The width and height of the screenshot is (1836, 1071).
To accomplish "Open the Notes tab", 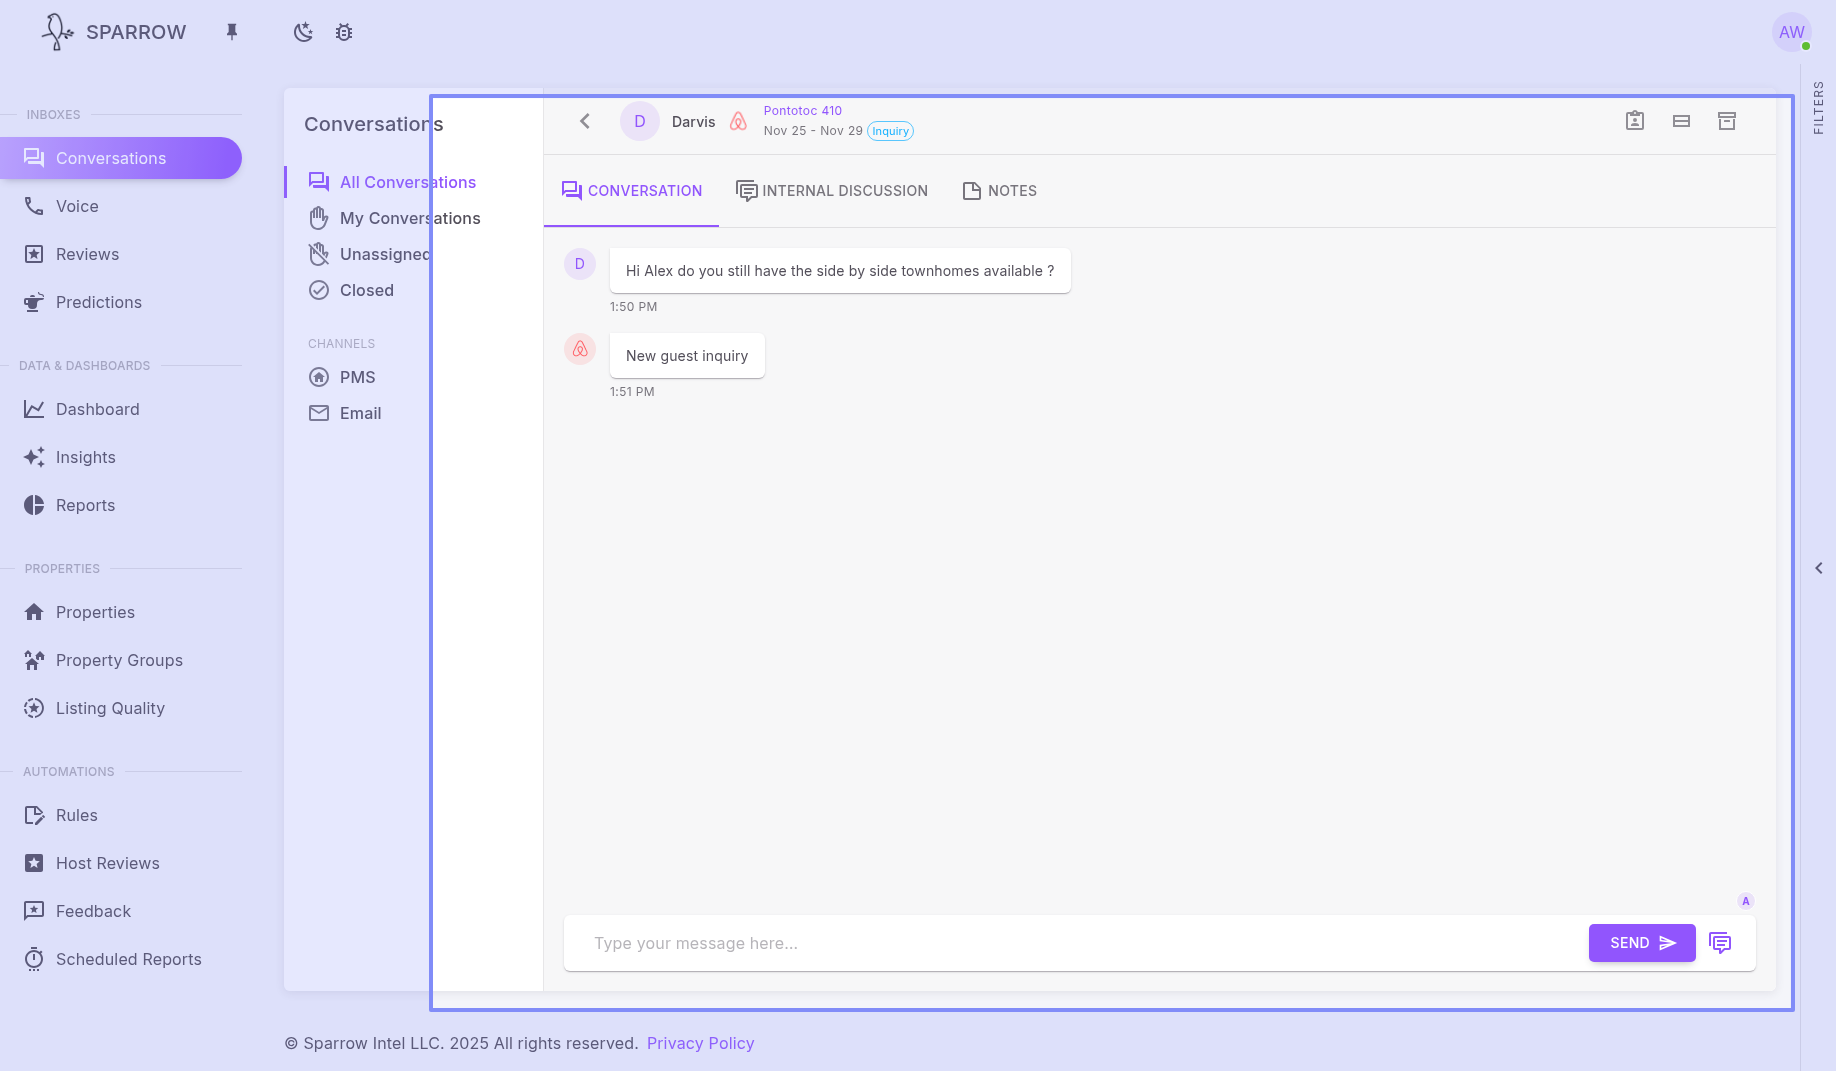I will click(999, 191).
